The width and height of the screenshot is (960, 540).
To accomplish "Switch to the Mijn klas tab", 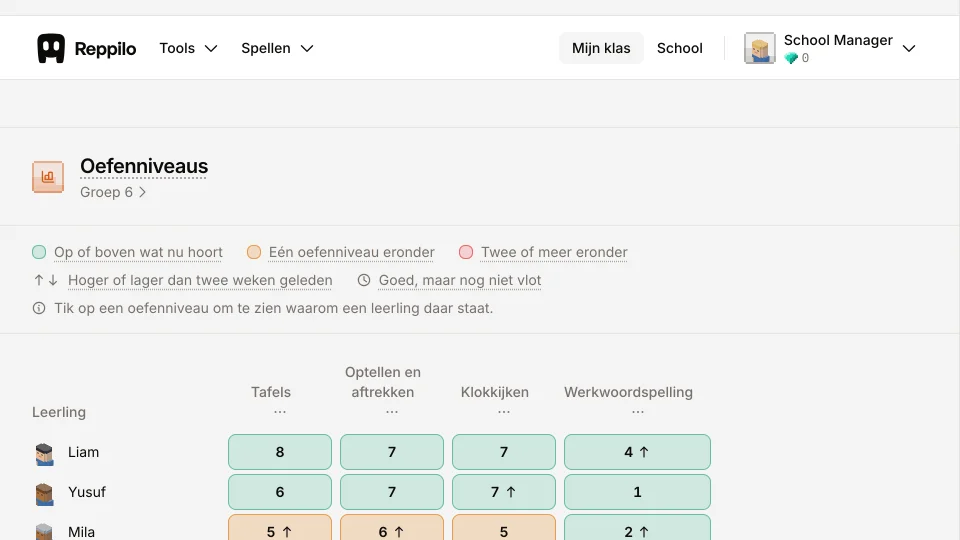I will click(601, 48).
